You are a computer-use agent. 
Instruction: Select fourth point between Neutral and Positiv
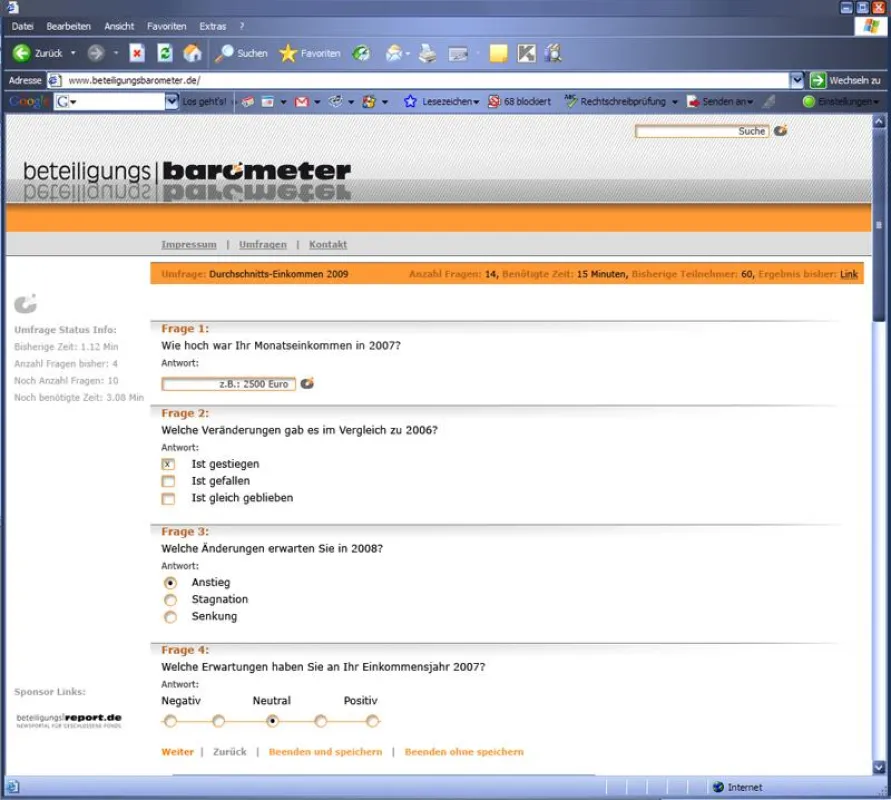point(320,721)
